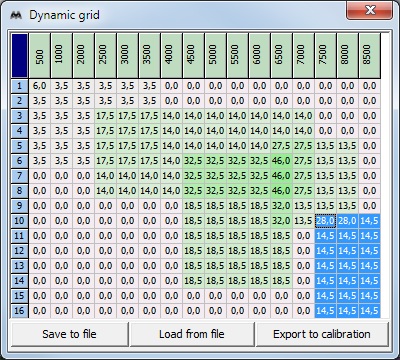Select row header 5
Viewport: 400px width, 360px height.
(x=20, y=146)
